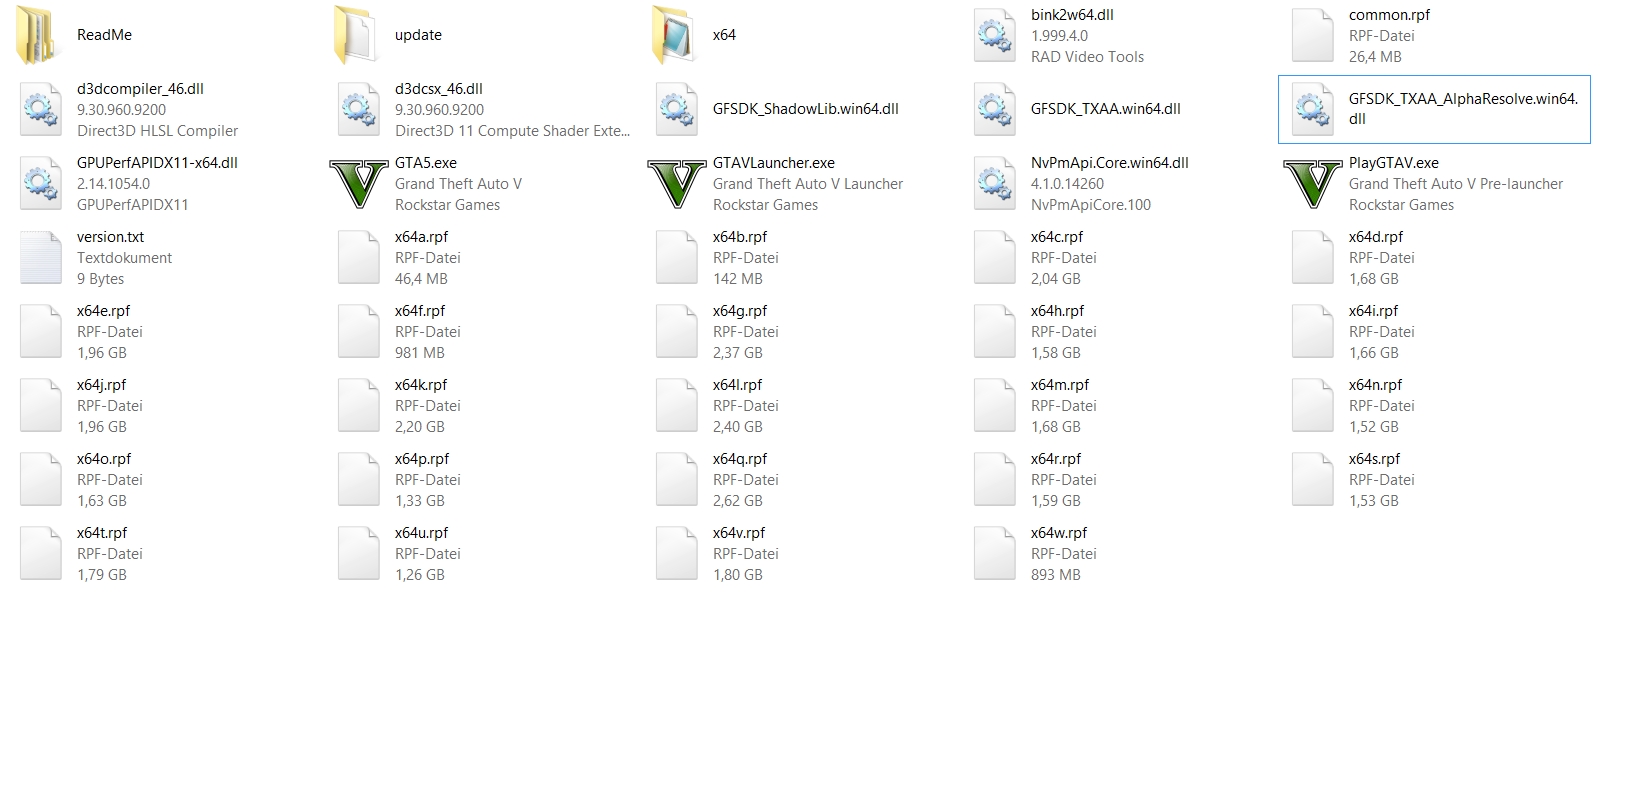Click the x64c.rpf file icon
This screenshot has width=1644, height=796.
[994, 257]
